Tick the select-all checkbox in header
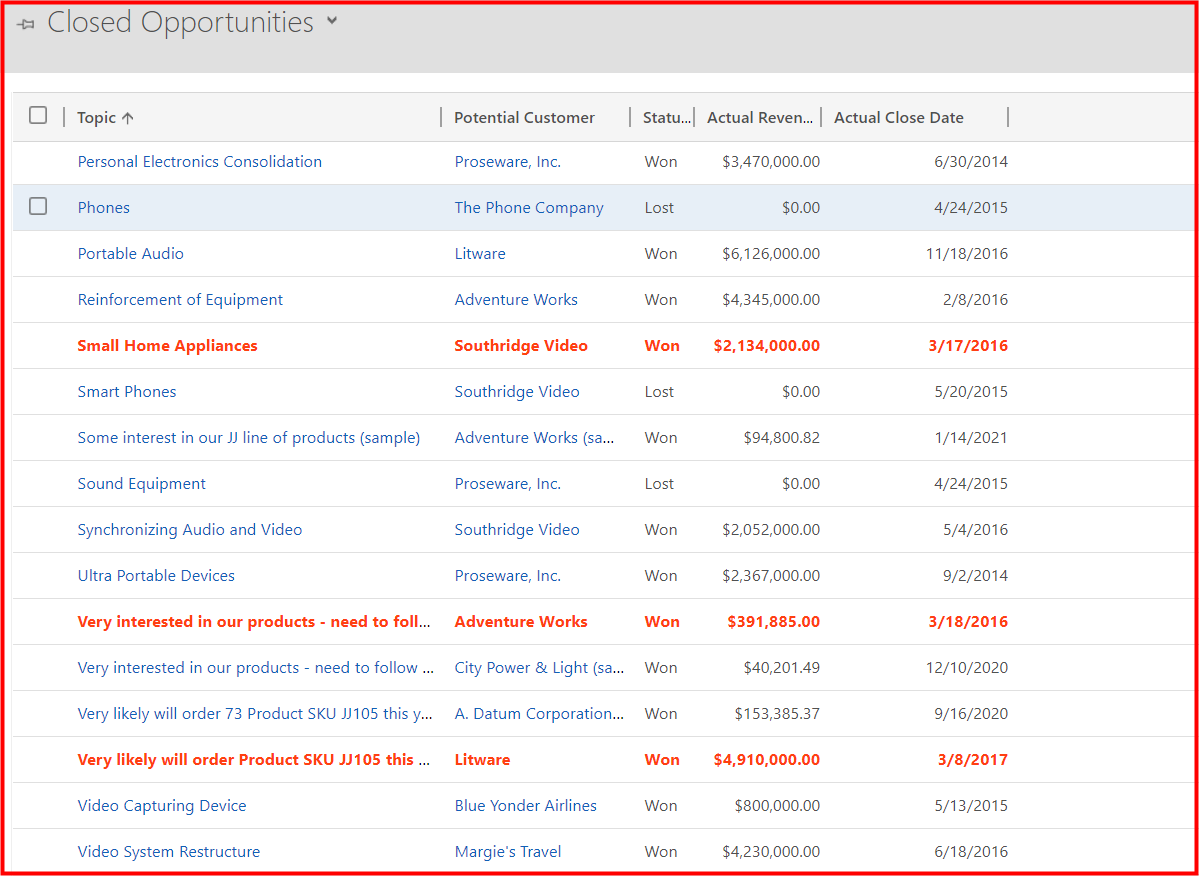 click(x=37, y=115)
